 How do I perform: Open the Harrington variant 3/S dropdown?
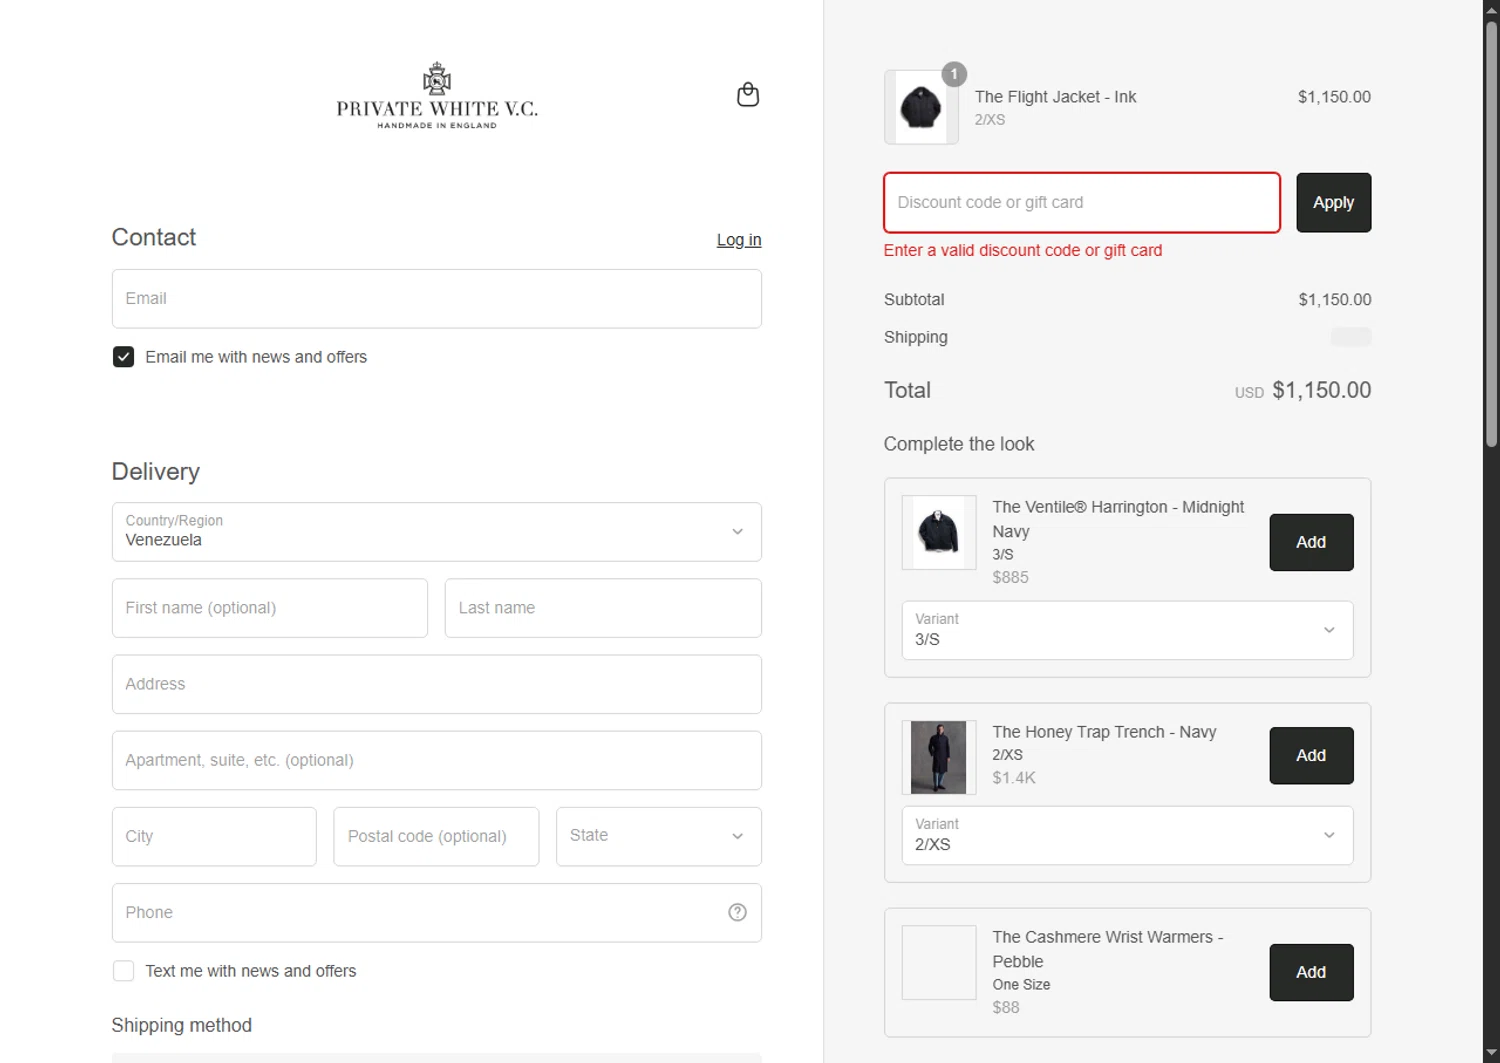(x=1127, y=630)
